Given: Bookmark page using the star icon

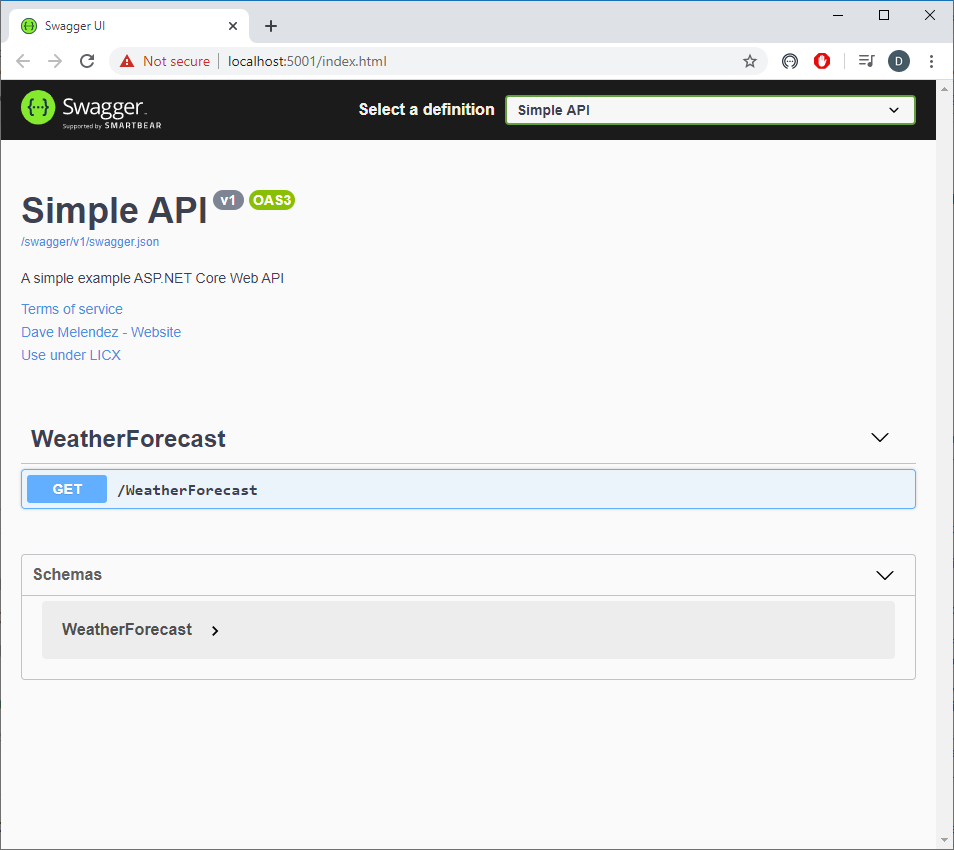Looking at the screenshot, I should (x=750, y=61).
